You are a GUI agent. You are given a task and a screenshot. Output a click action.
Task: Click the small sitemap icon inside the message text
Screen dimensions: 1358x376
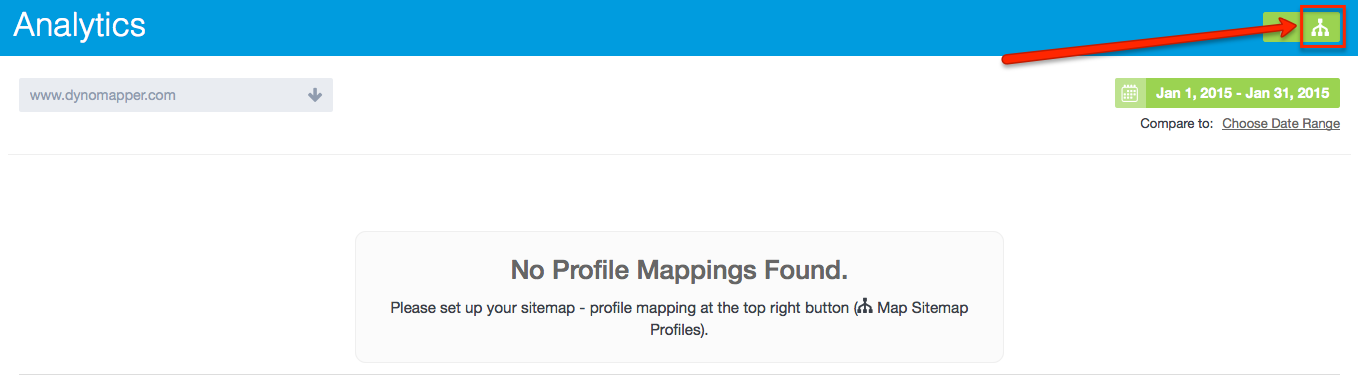click(865, 308)
